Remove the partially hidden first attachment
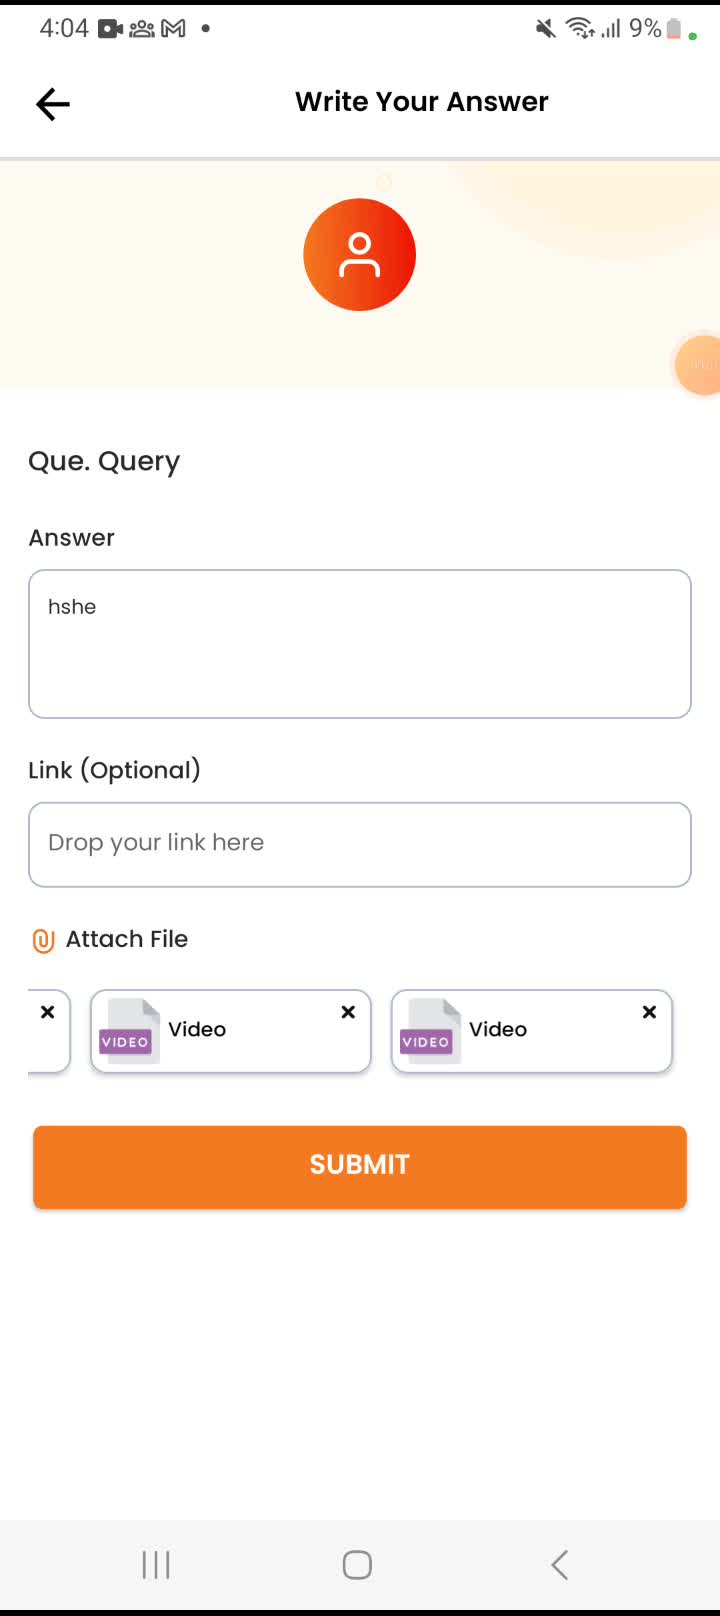 pyautogui.click(x=47, y=1012)
